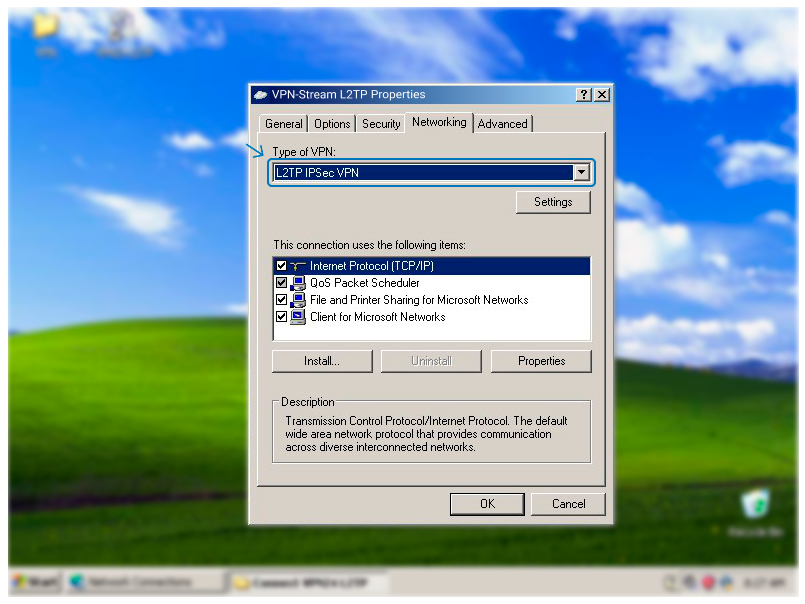Select File and Printer Sharing for Microsoft Networks
Screen dimensions: 805x604
[431, 300]
